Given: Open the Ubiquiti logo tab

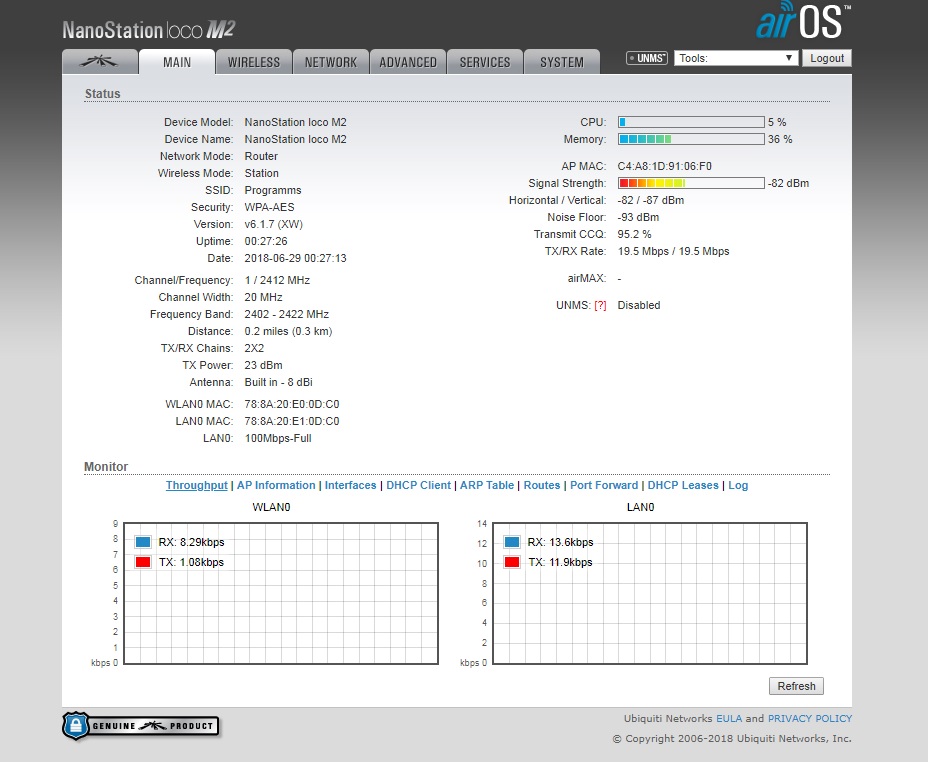Looking at the screenshot, I should (99, 62).
